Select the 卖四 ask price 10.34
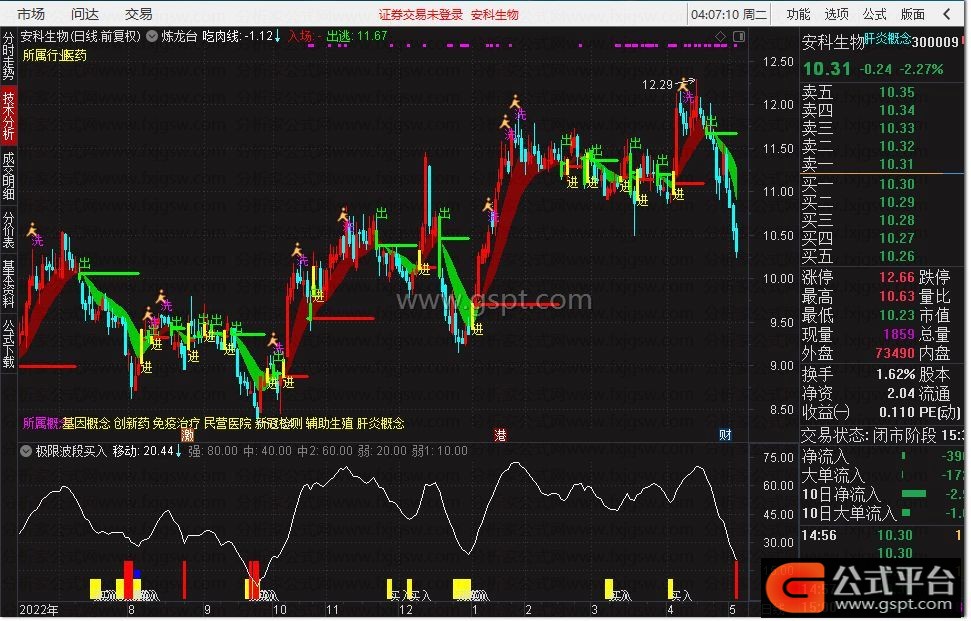This screenshot has height=621, width=971. point(897,111)
